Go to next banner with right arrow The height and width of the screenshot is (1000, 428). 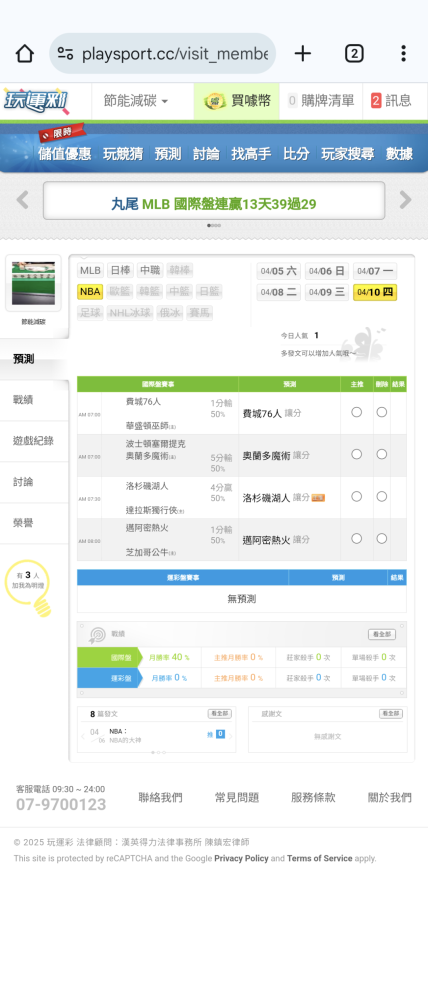click(406, 200)
